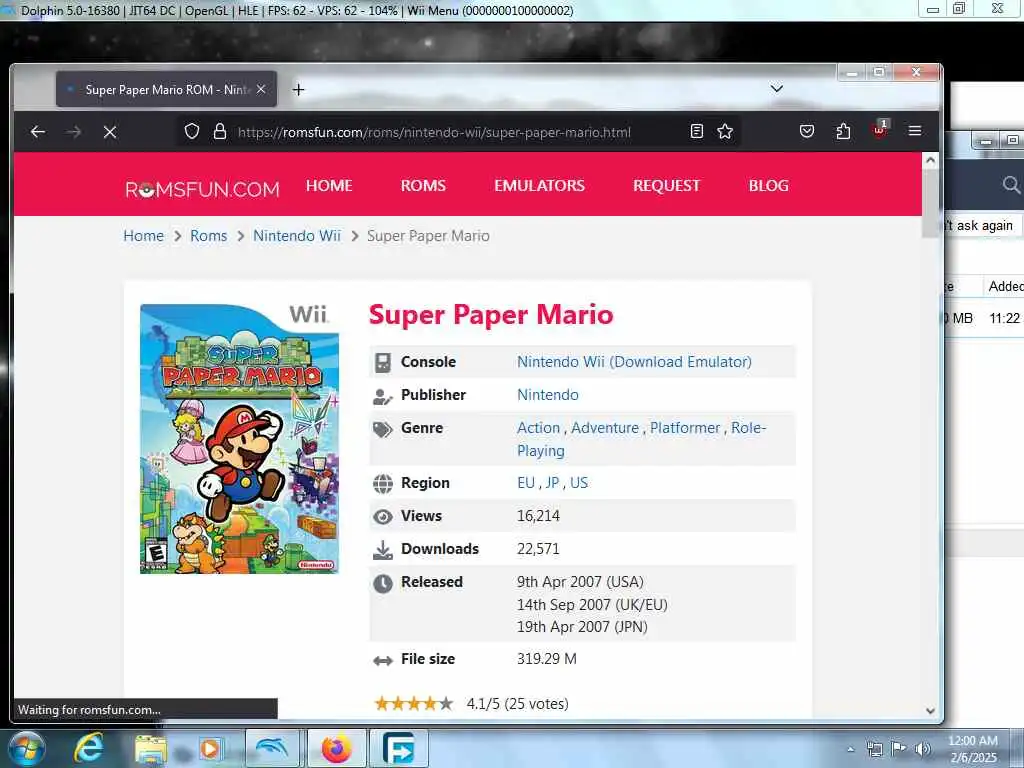Open ROMS in the site navigation
This screenshot has height=768, width=1024.
(x=423, y=185)
